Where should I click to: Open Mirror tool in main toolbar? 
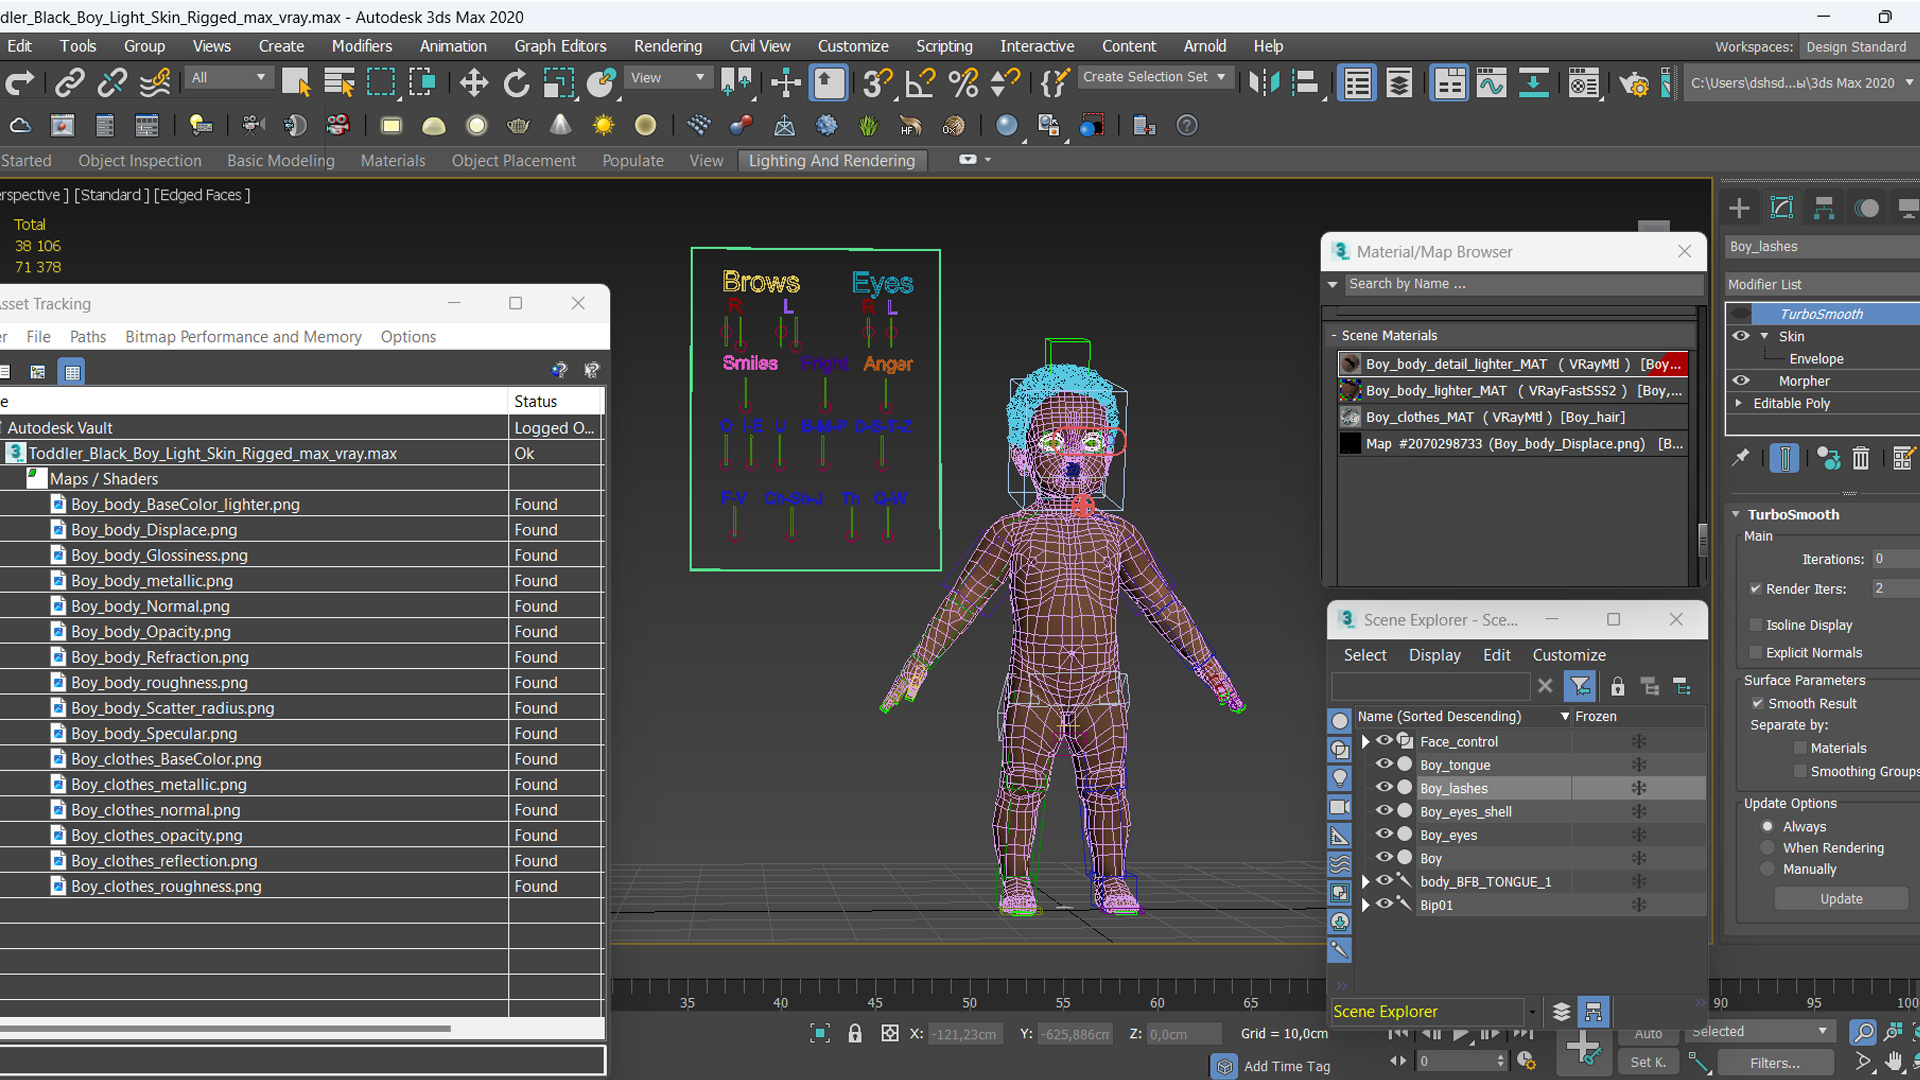click(1264, 83)
